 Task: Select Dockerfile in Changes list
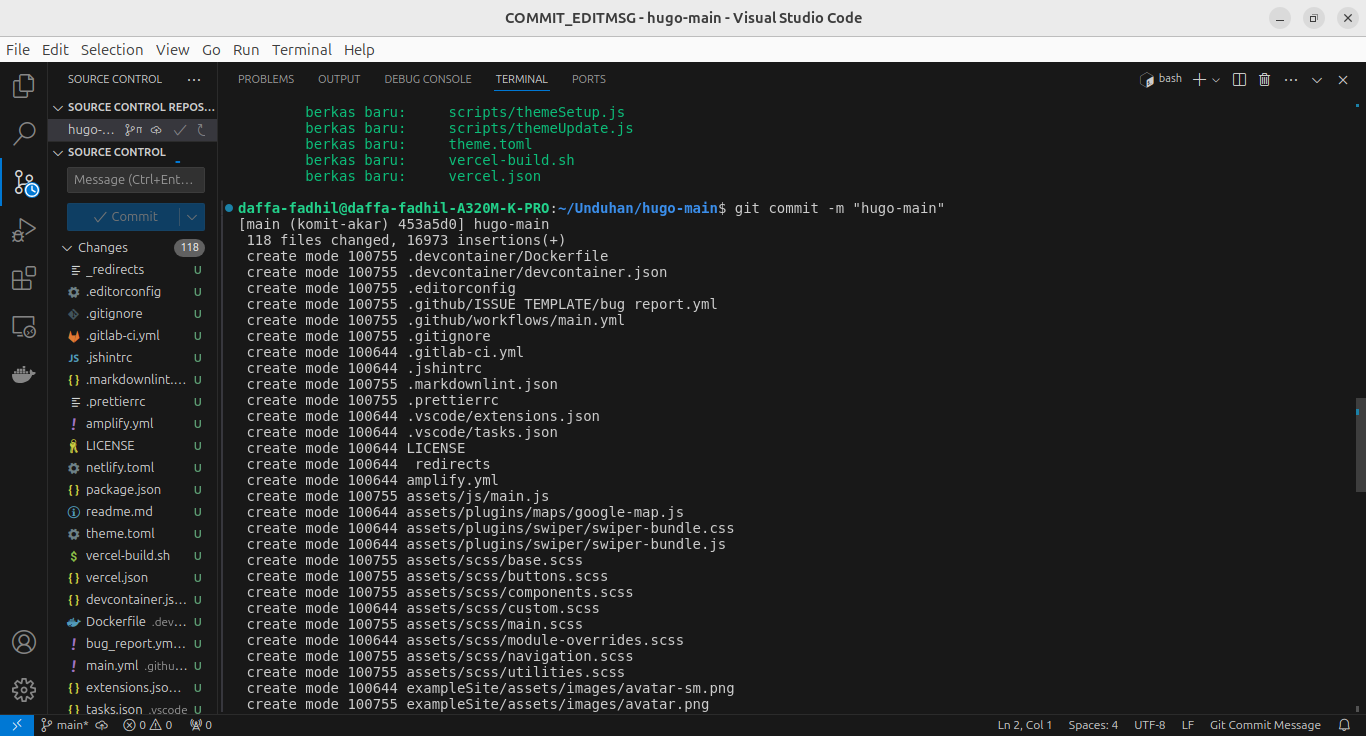coord(133,621)
